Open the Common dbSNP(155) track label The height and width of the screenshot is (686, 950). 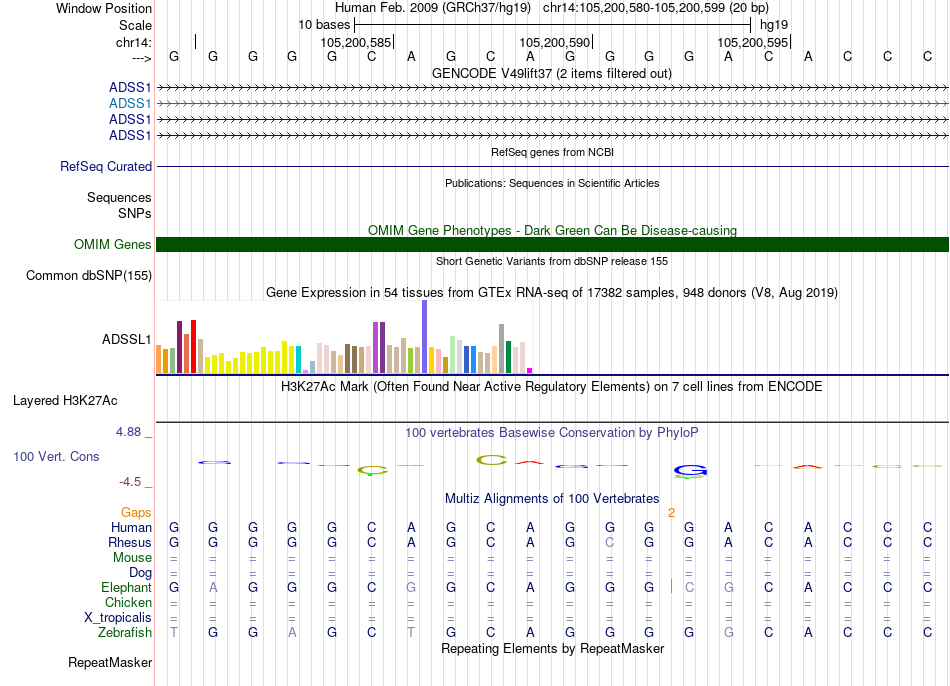click(89, 276)
